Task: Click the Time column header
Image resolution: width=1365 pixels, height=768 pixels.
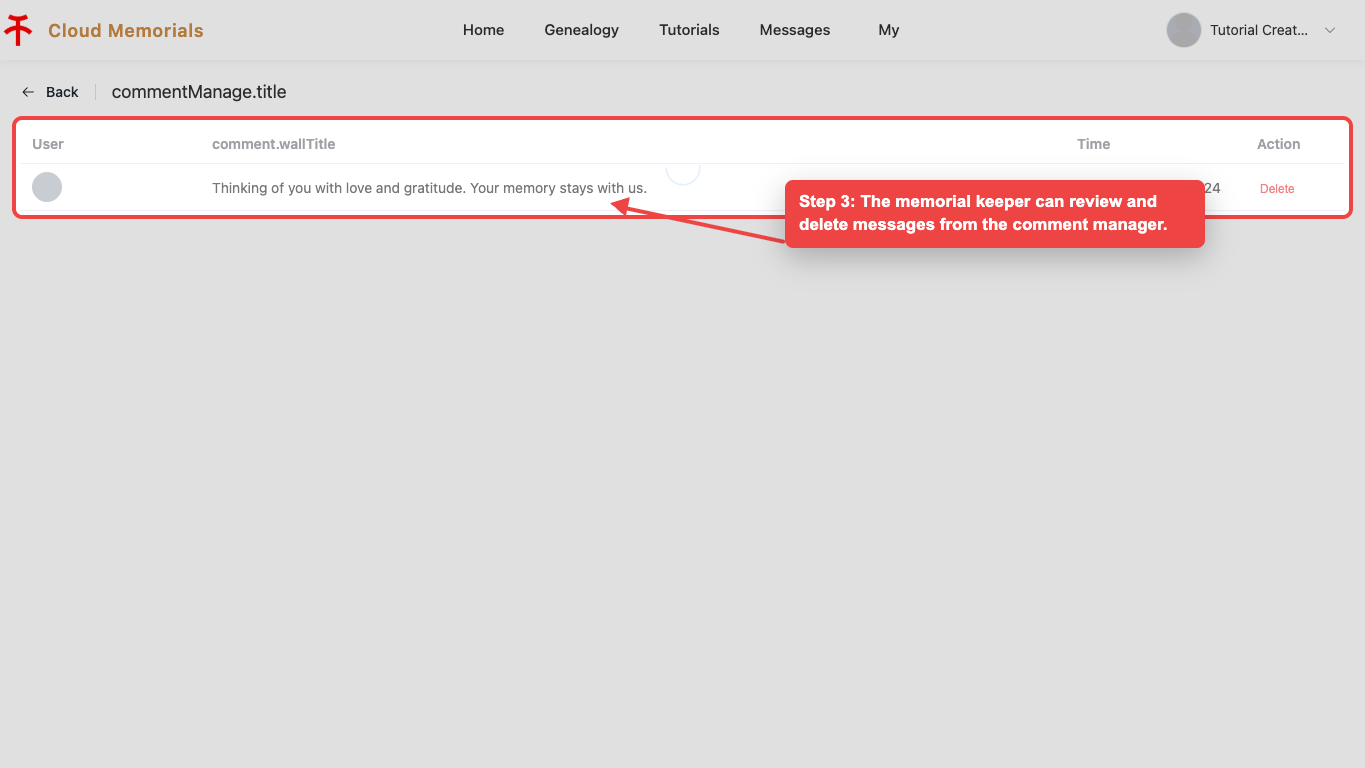Action: [1093, 144]
